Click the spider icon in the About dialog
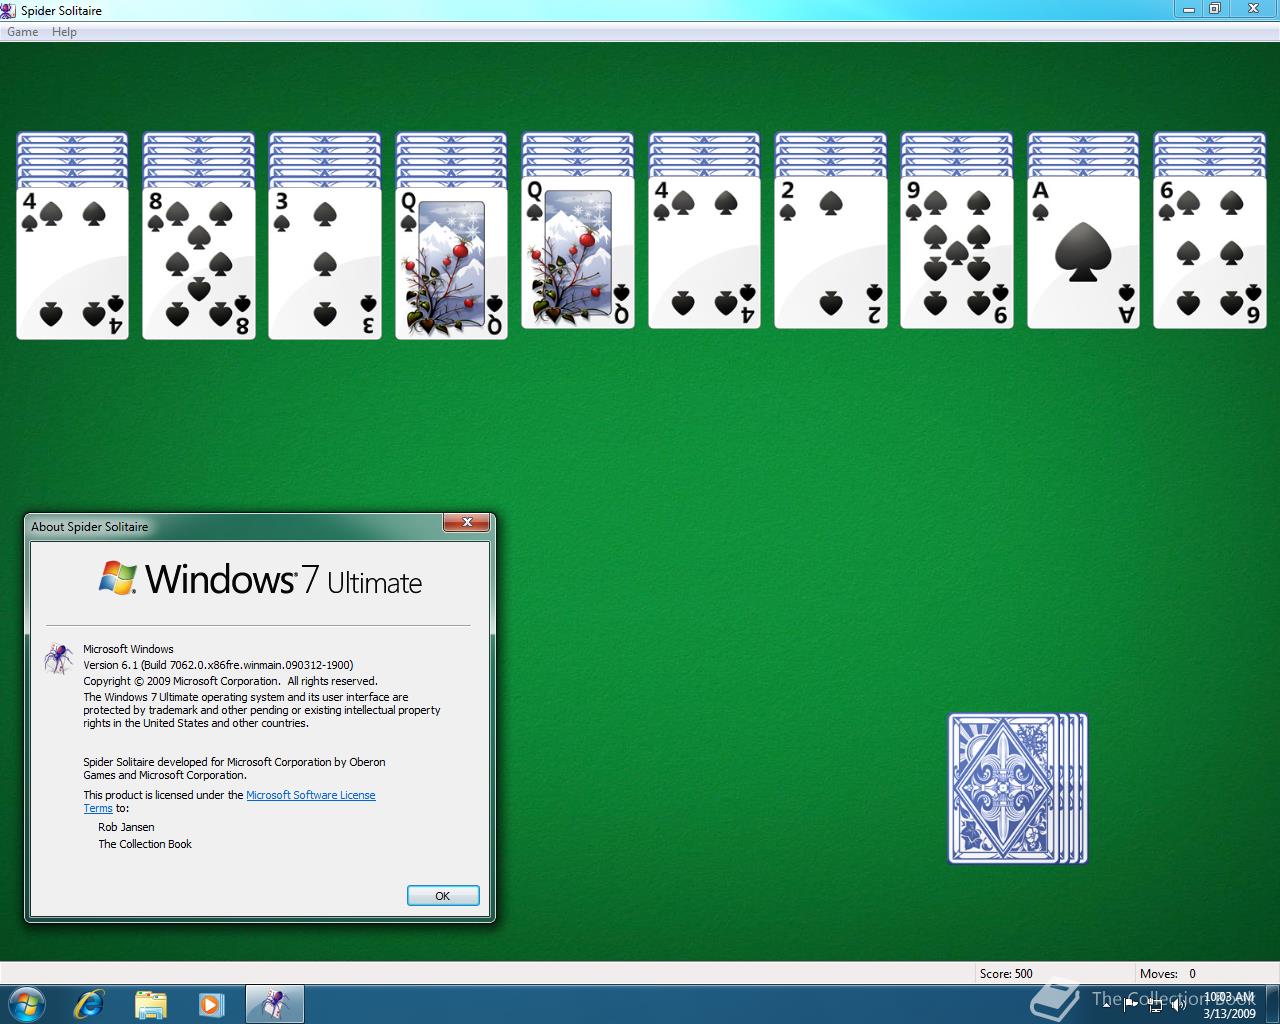1280x1024 pixels. click(x=58, y=658)
